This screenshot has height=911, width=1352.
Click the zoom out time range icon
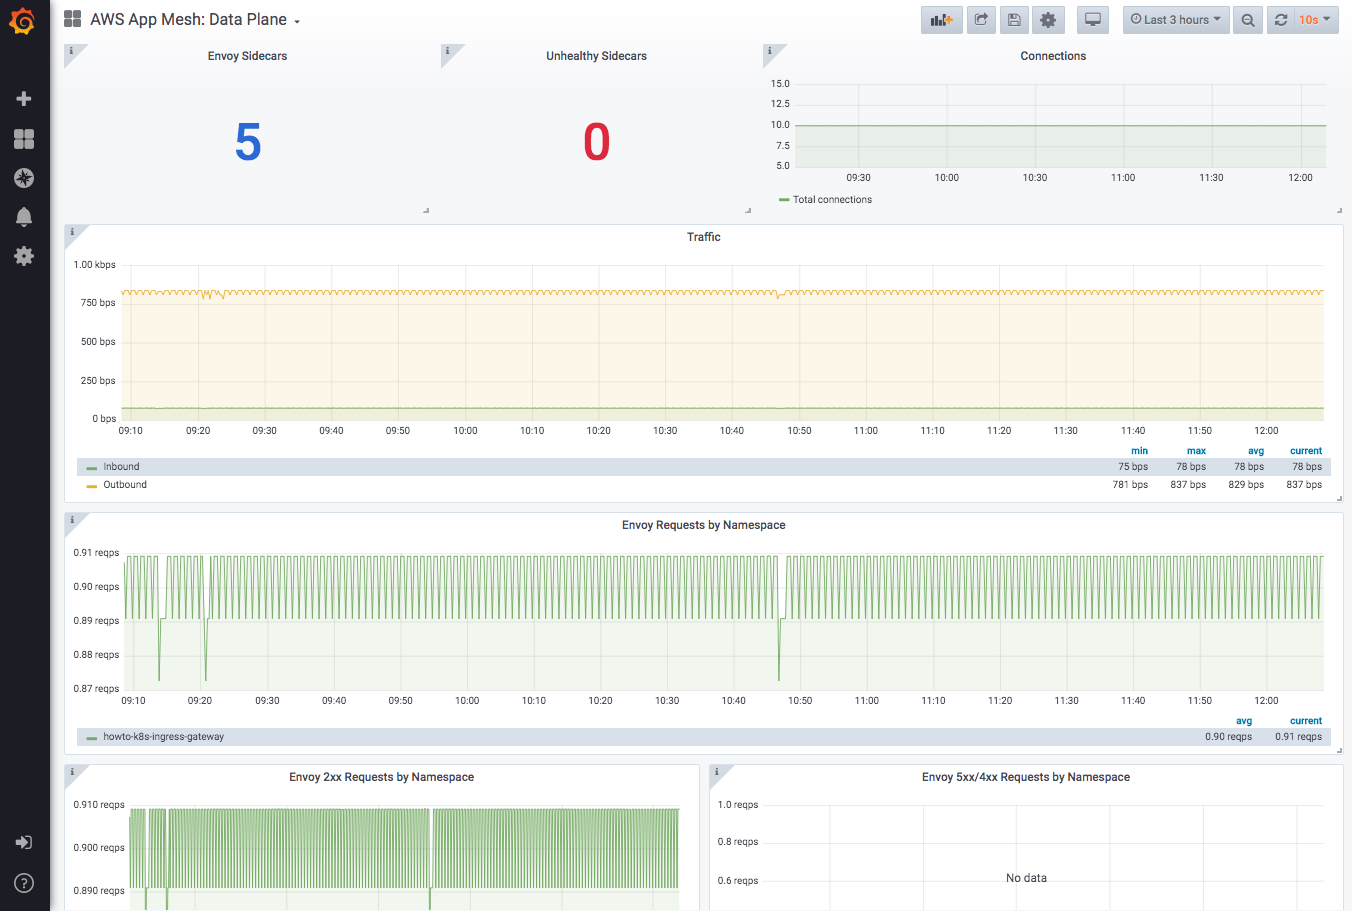point(1248,20)
